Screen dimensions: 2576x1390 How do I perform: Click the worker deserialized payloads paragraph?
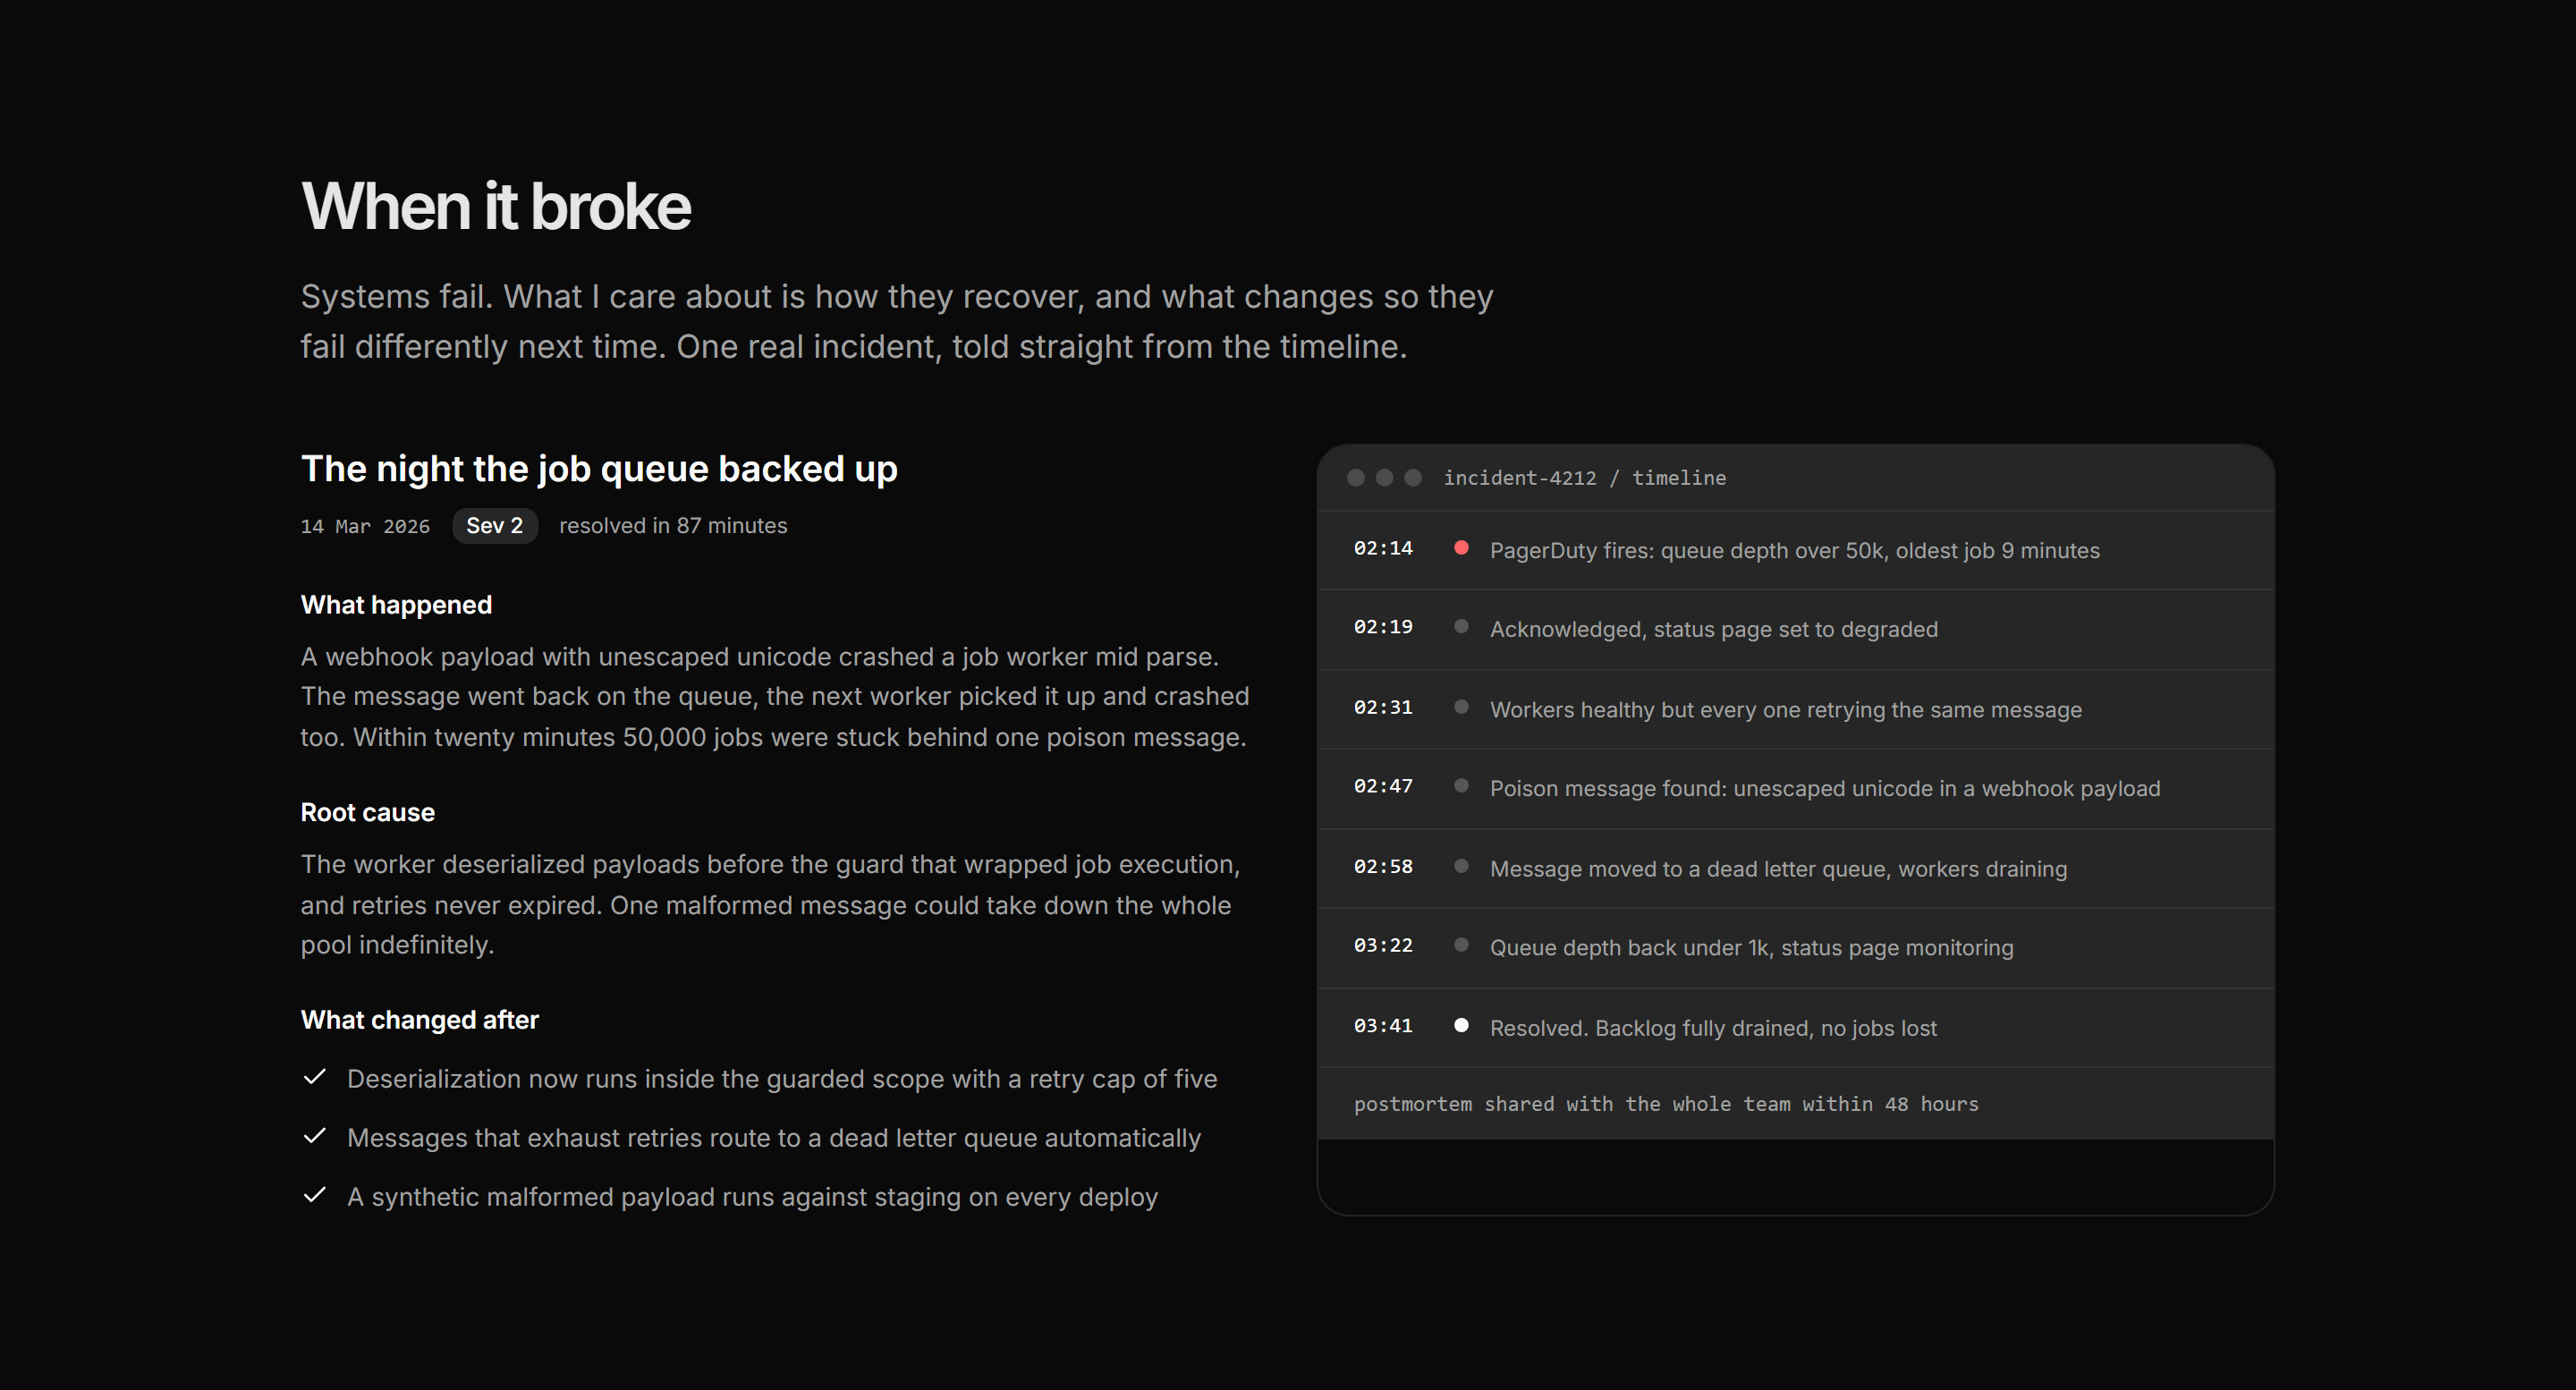pyautogui.click(x=771, y=905)
